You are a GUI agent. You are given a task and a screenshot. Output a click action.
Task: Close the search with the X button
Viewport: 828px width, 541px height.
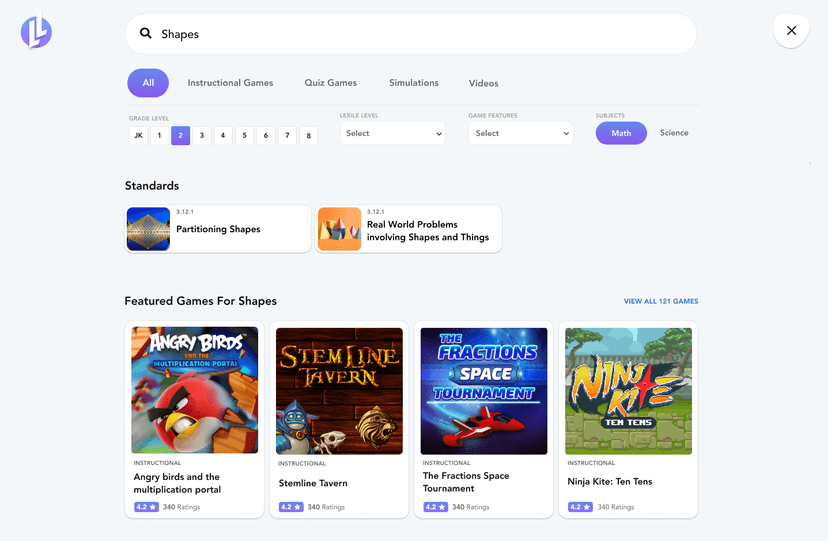coord(791,31)
